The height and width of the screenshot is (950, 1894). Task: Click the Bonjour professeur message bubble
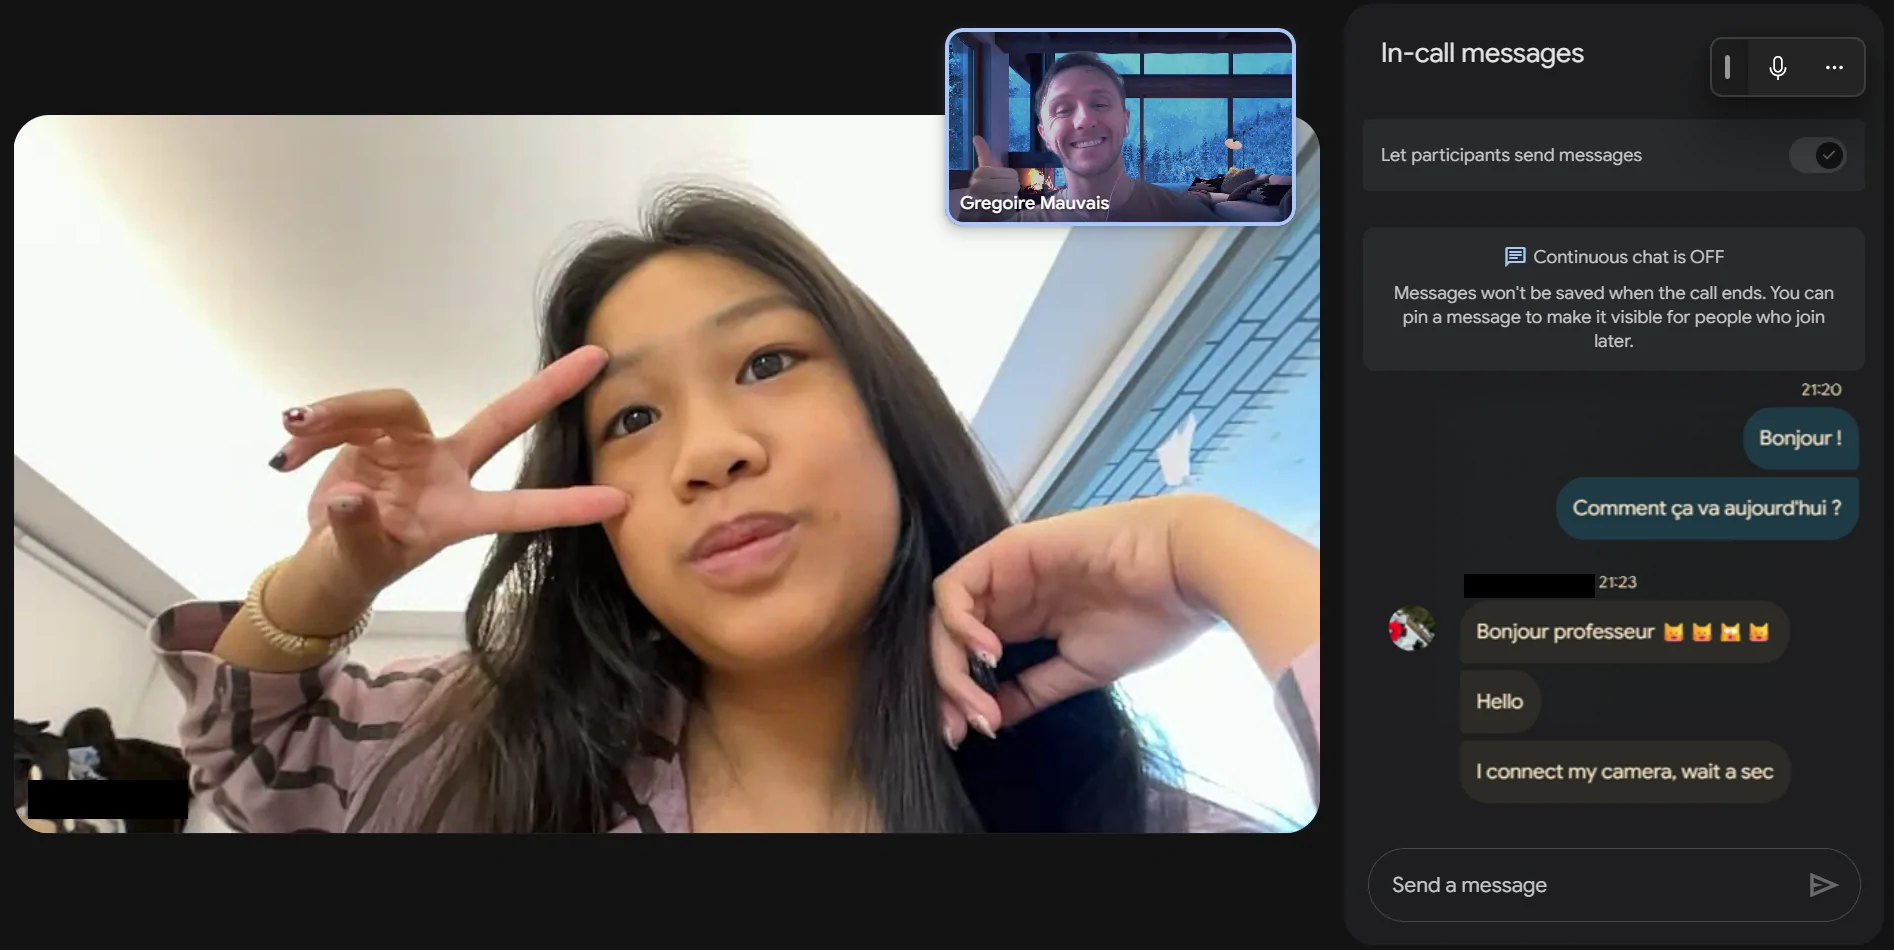[x=1623, y=632]
